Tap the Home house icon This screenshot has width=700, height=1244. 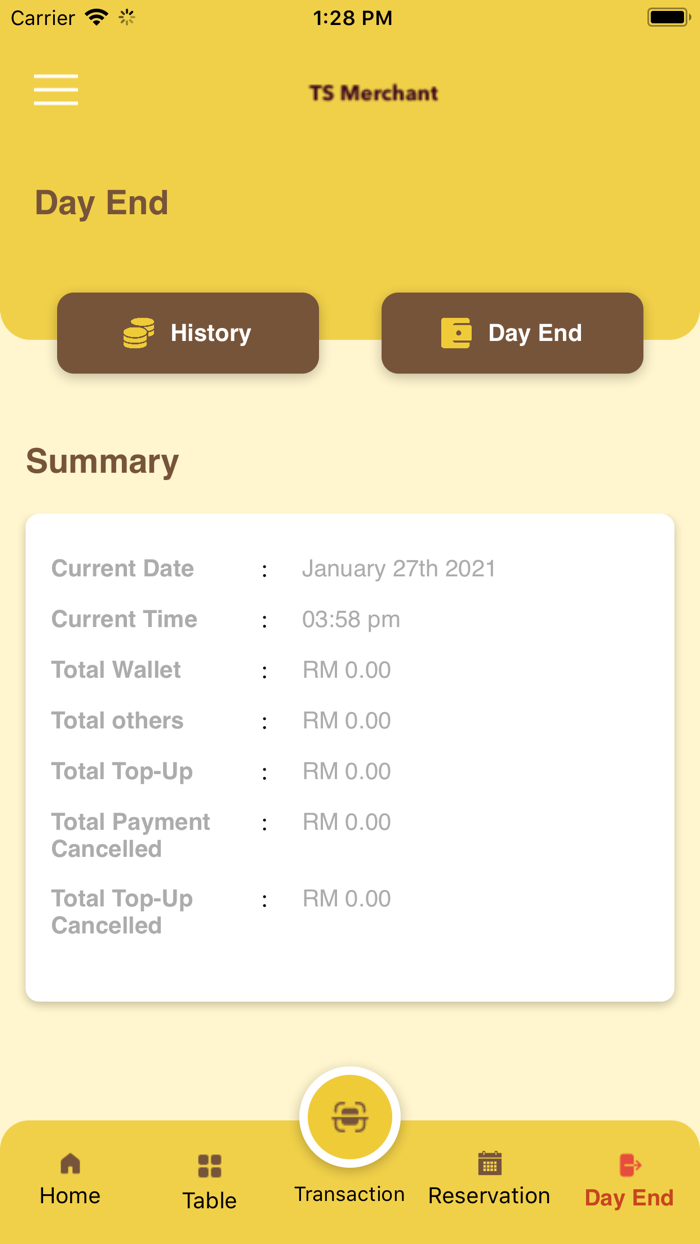click(x=70, y=1164)
